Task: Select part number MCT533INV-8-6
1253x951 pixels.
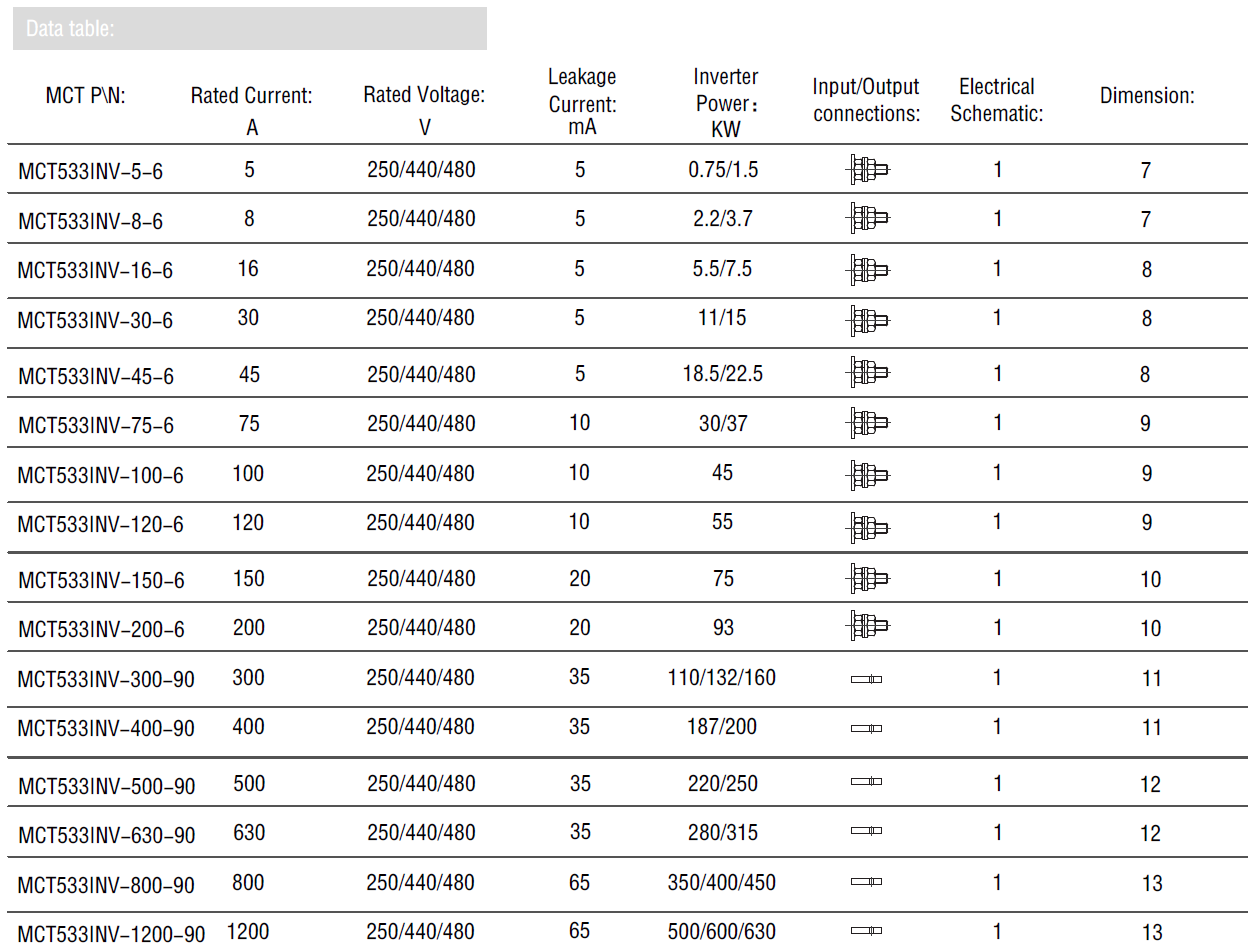Action: coord(90,221)
